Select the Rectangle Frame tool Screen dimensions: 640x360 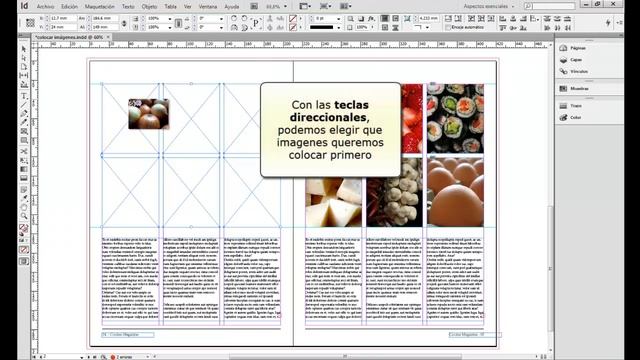24,131
